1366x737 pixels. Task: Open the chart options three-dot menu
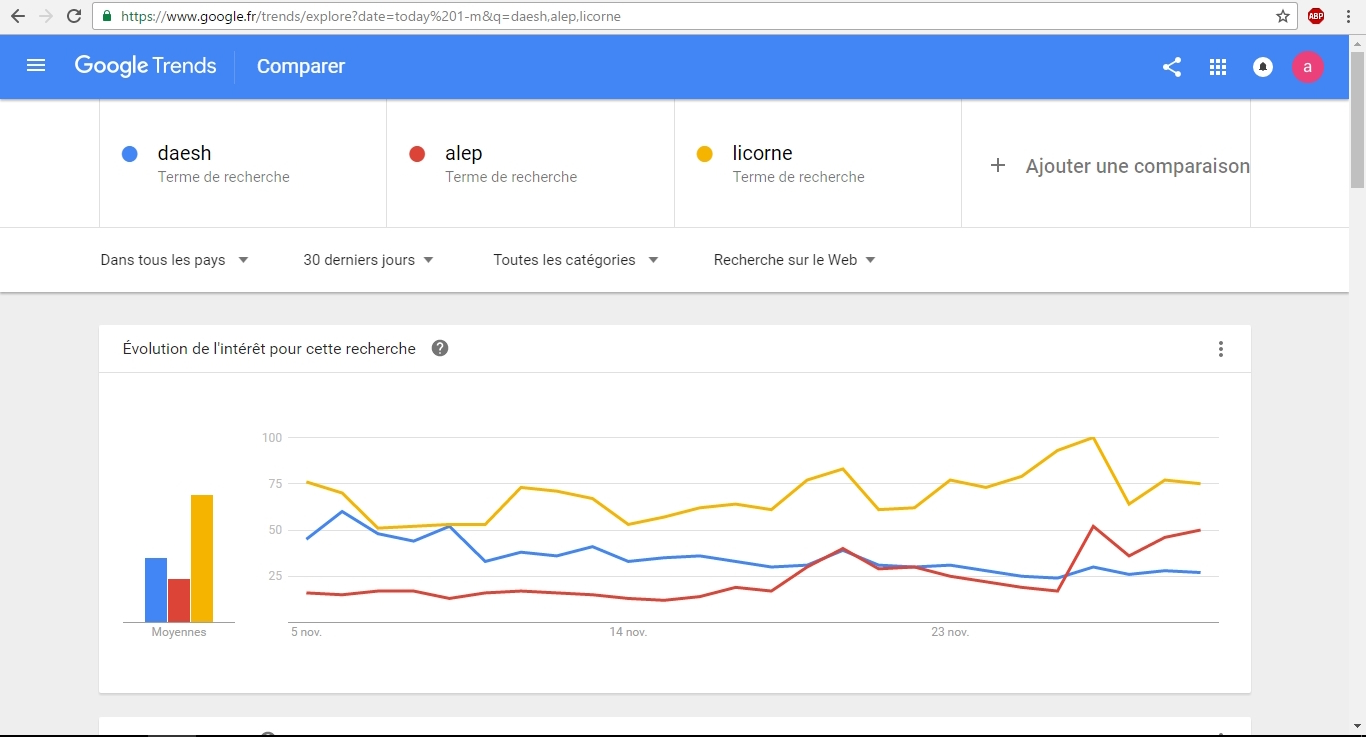(x=1220, y=349)
